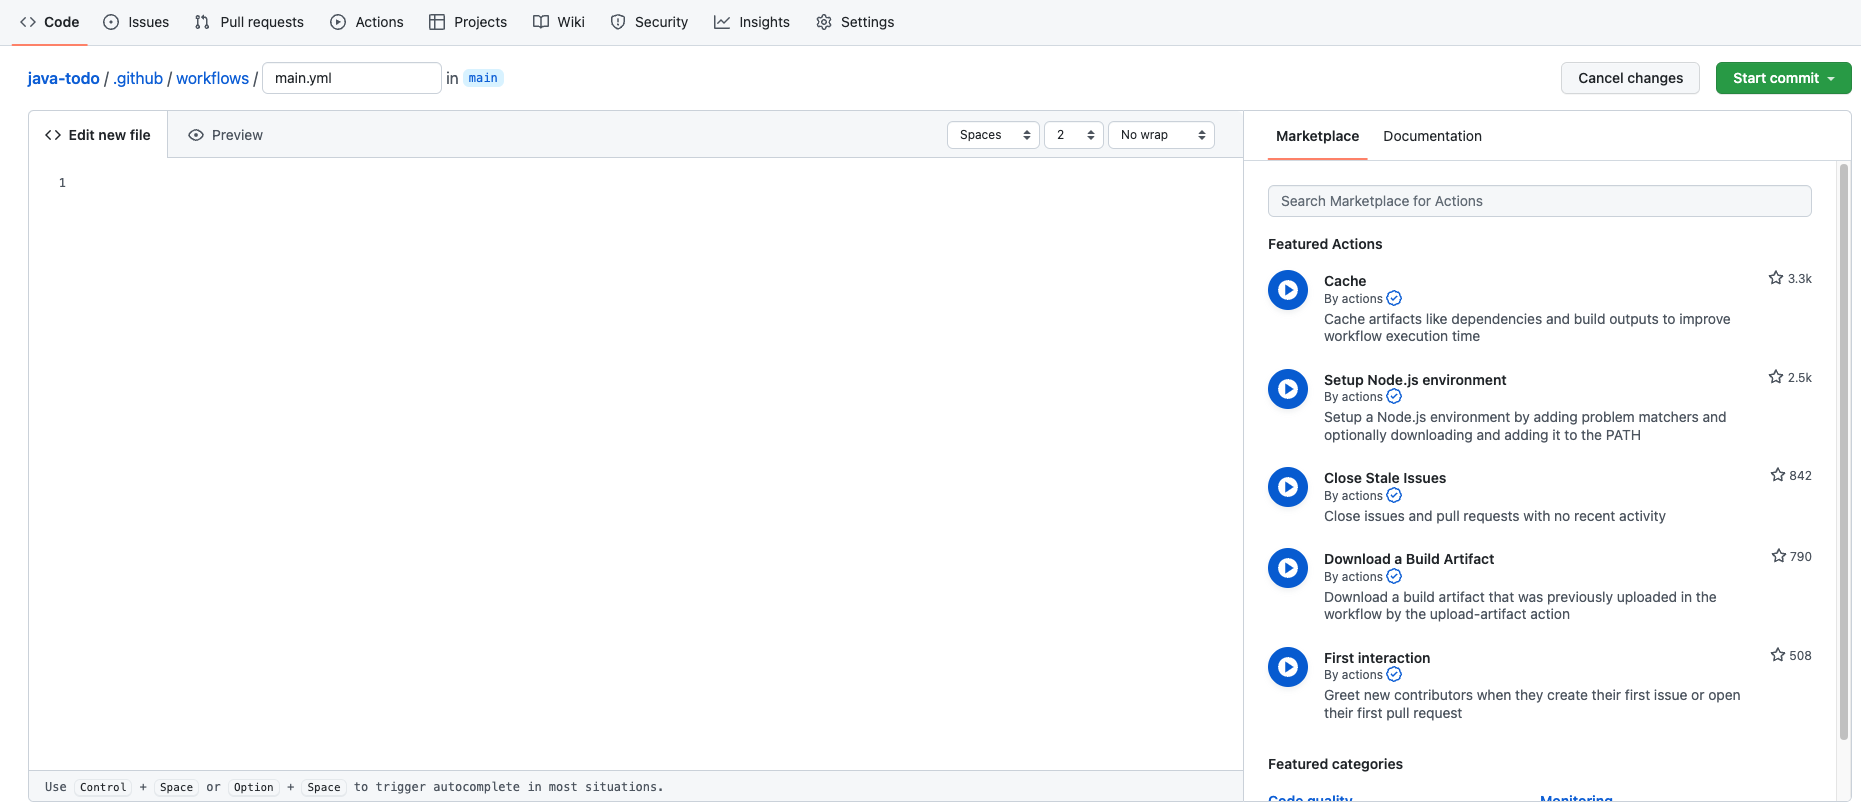Click the Control key hint in footer

103,787
